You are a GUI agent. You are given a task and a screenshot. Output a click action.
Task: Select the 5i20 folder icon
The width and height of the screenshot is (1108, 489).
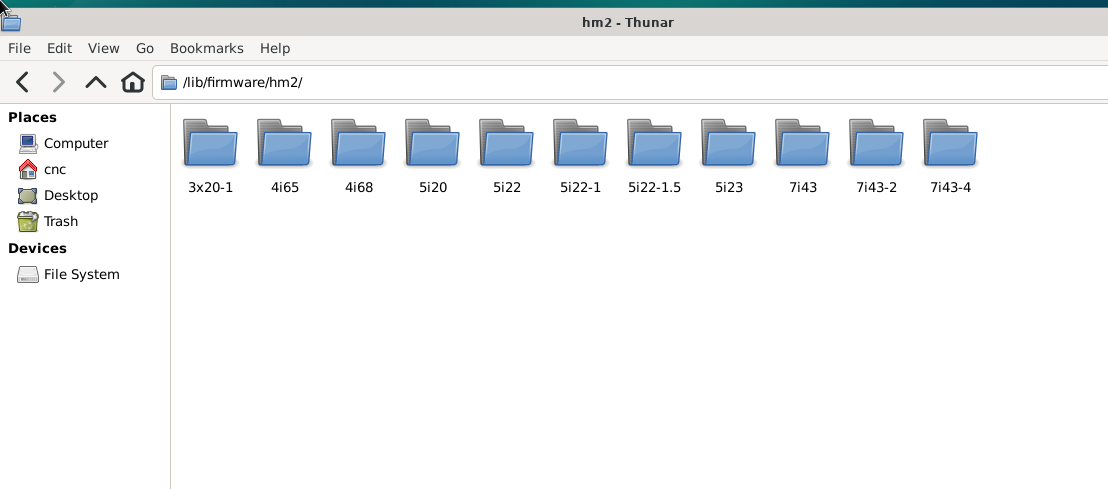tap(432, 142)
